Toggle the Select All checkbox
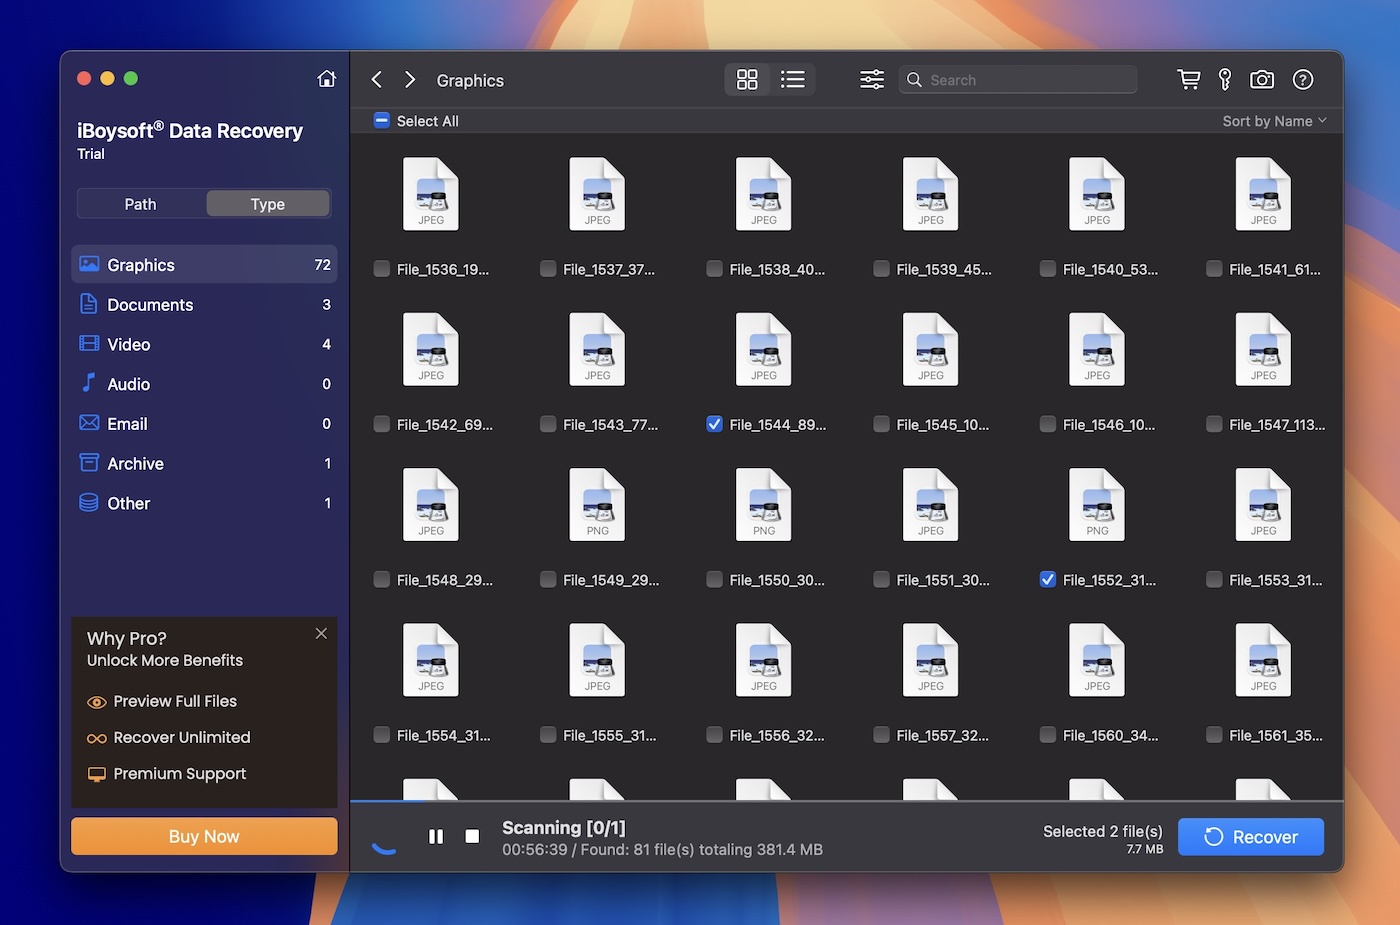The height and width of the screenshot is (925, 1400). (x=381, y=120)
